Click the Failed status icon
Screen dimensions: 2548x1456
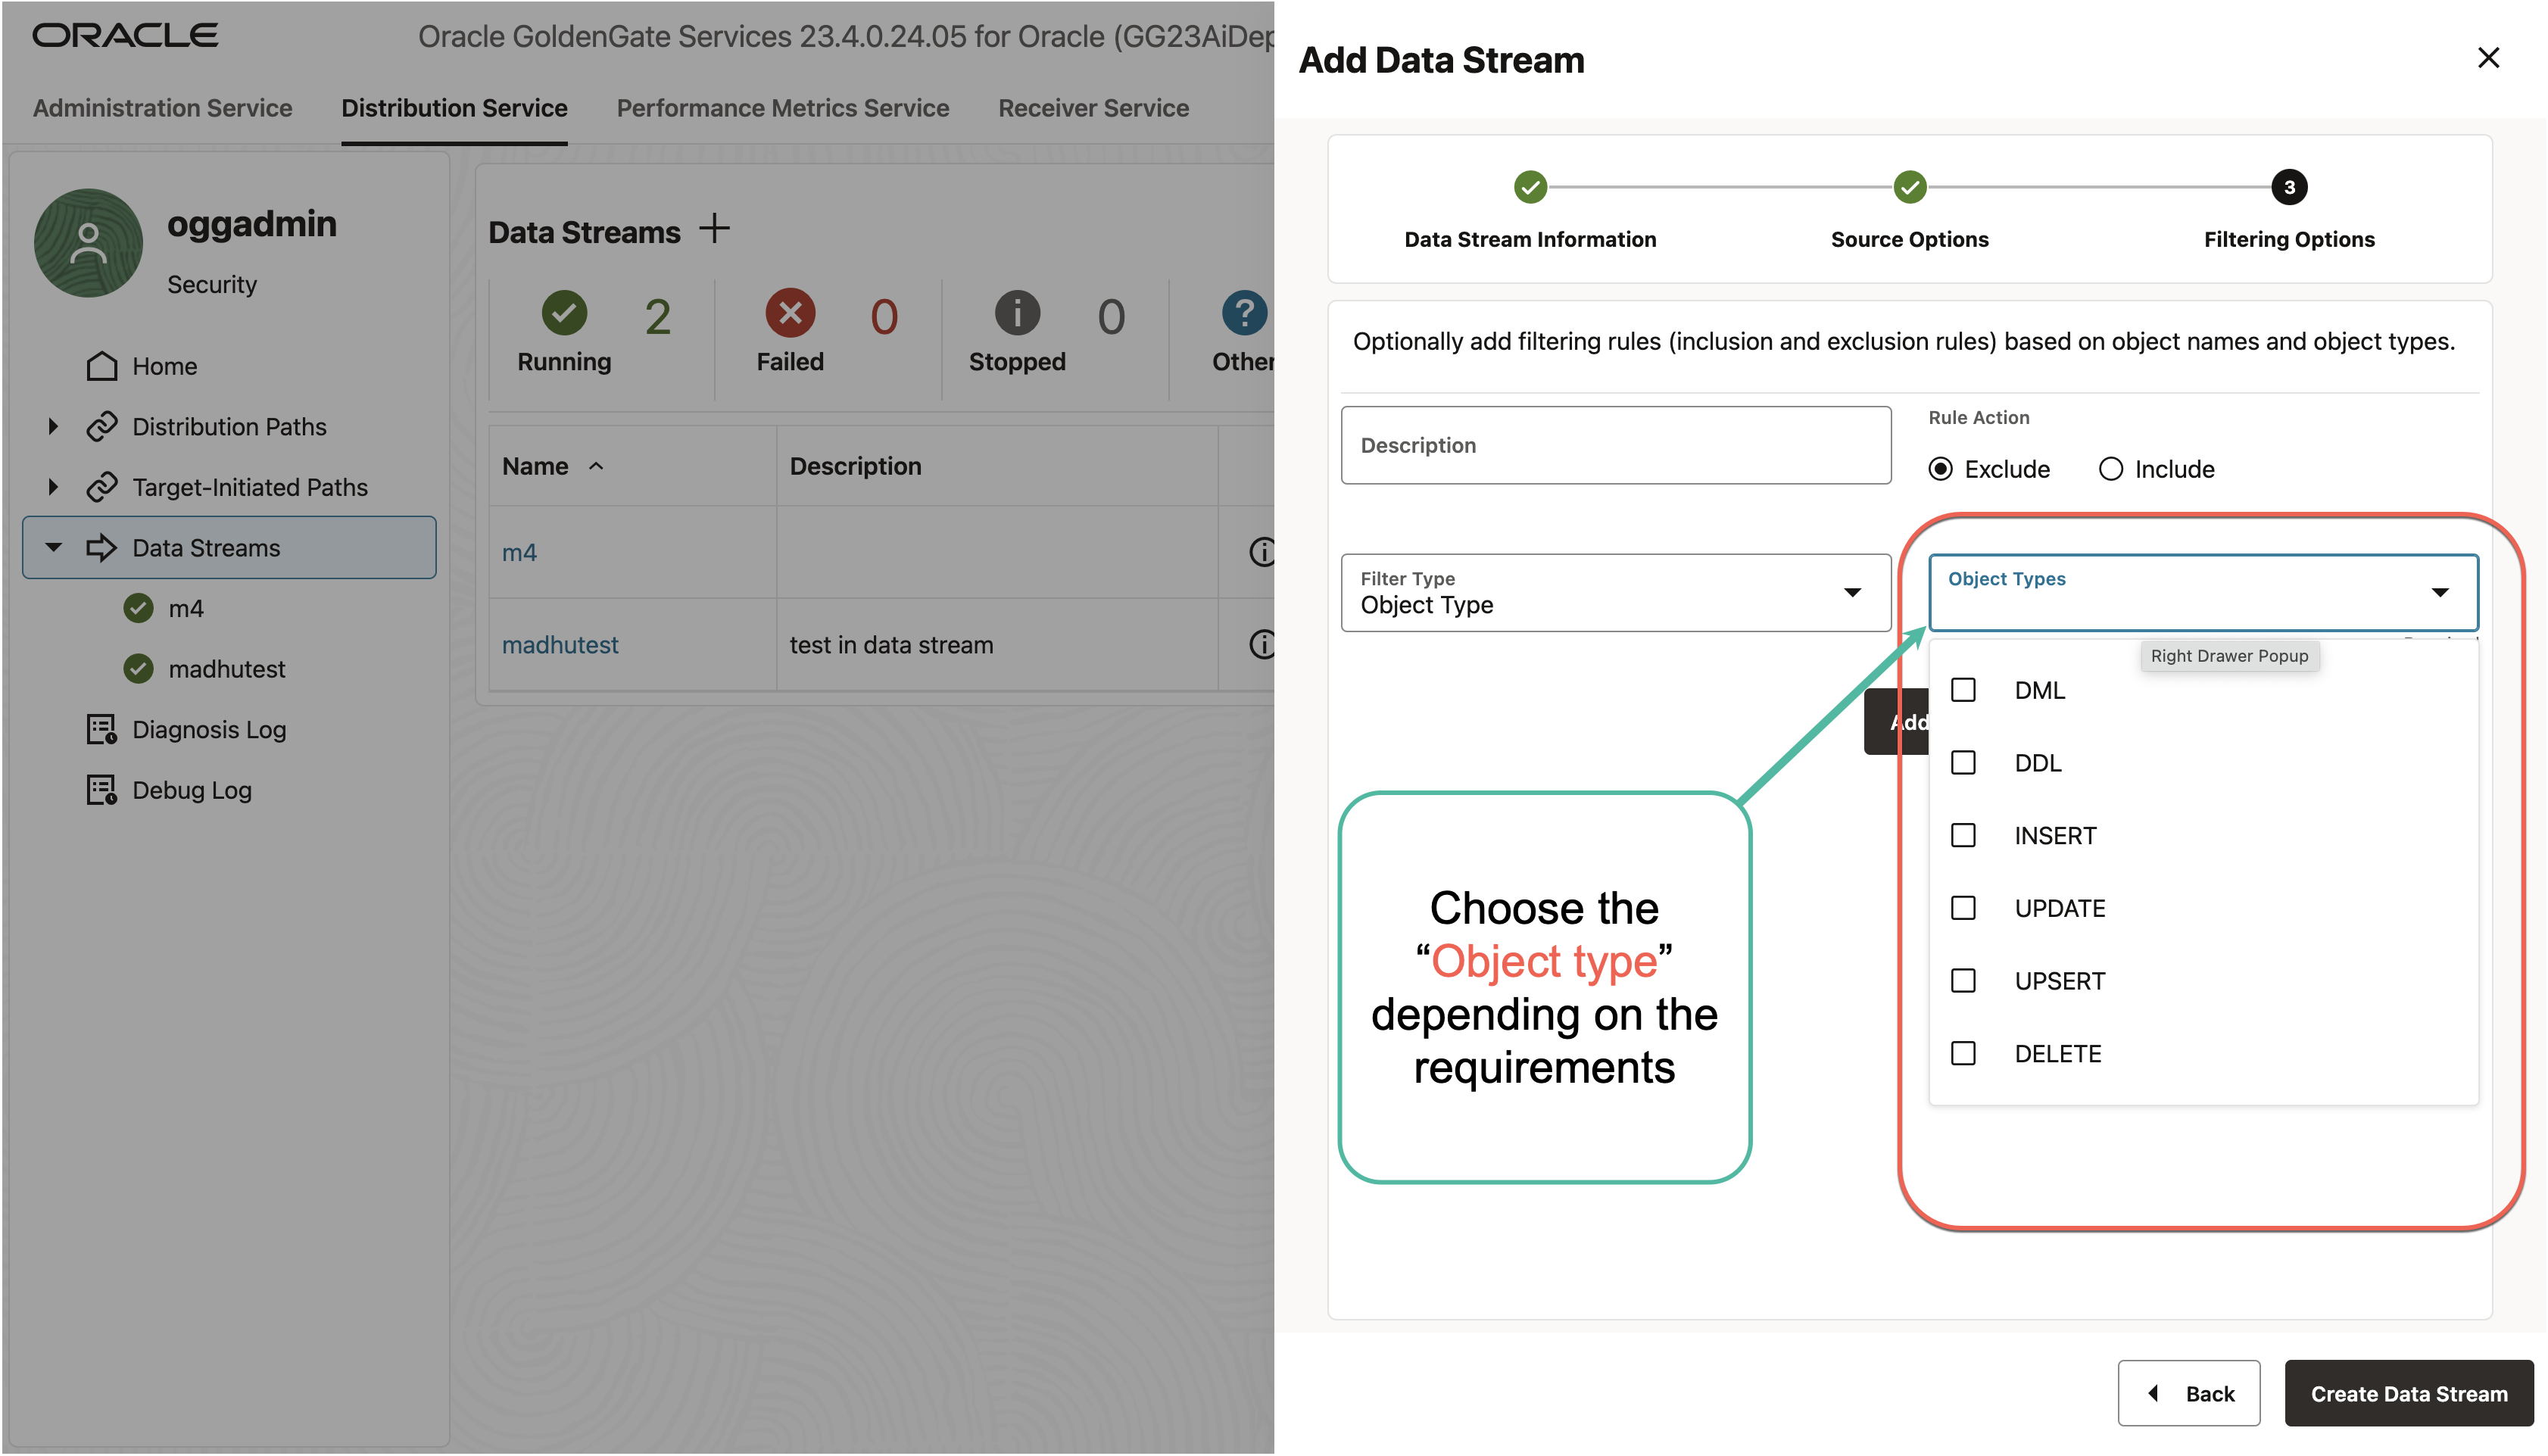[x=790, y=313]
